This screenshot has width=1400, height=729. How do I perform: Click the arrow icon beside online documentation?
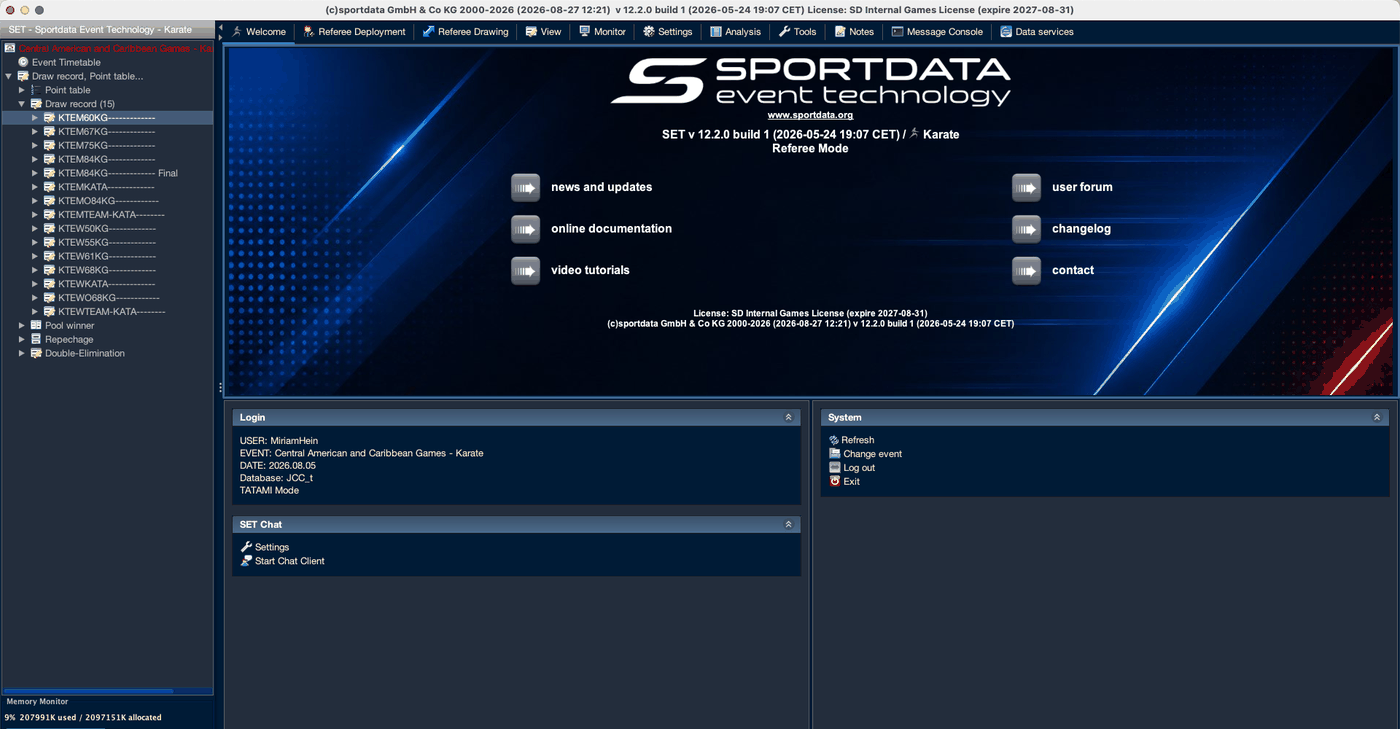(525, 229)
